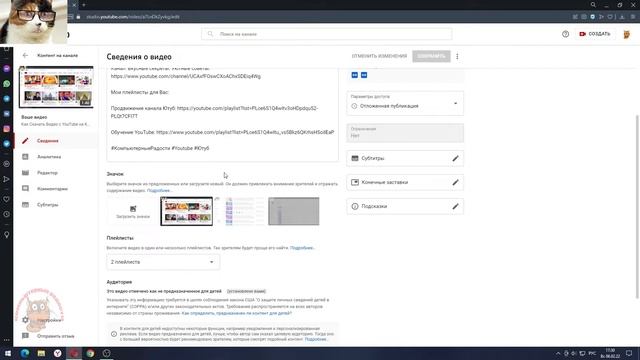Click the Конечные заставки card icon
This screenshot has width=640, height=360.
coord(355,182)
